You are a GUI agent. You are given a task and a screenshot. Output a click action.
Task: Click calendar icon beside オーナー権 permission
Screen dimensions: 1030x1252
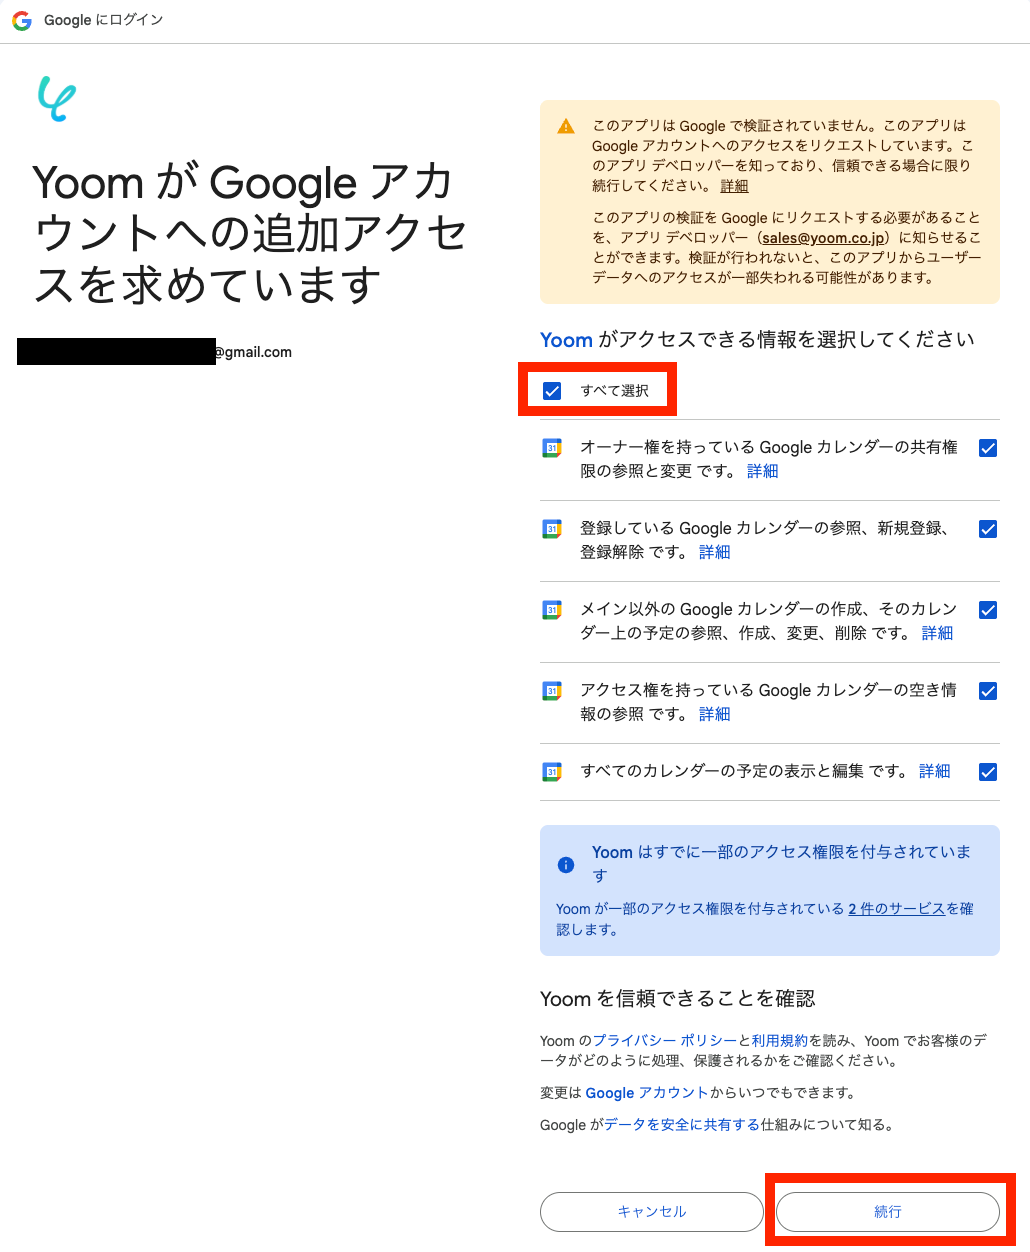tap(552, 448)
